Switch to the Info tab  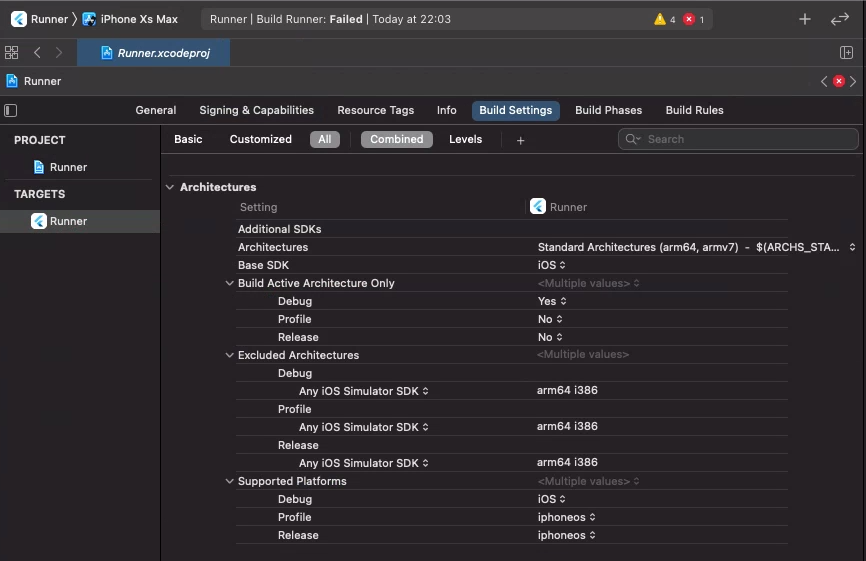[446, 110]
